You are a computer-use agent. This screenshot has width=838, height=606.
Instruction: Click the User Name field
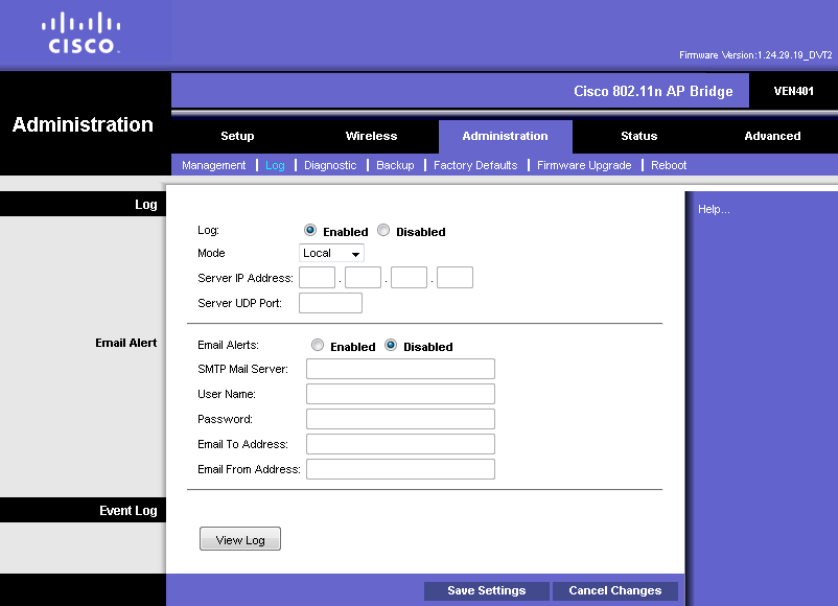[400, 394]
